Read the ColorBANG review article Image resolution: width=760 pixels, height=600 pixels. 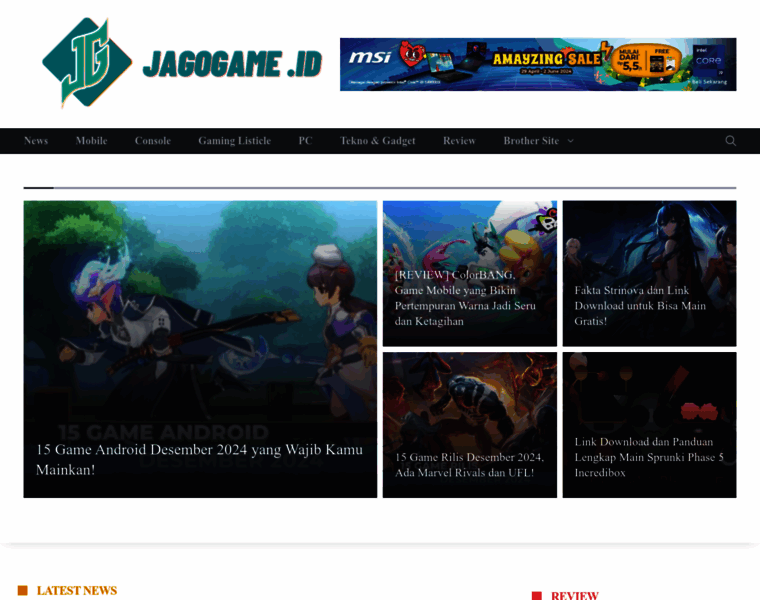click(x=465, y=298)
